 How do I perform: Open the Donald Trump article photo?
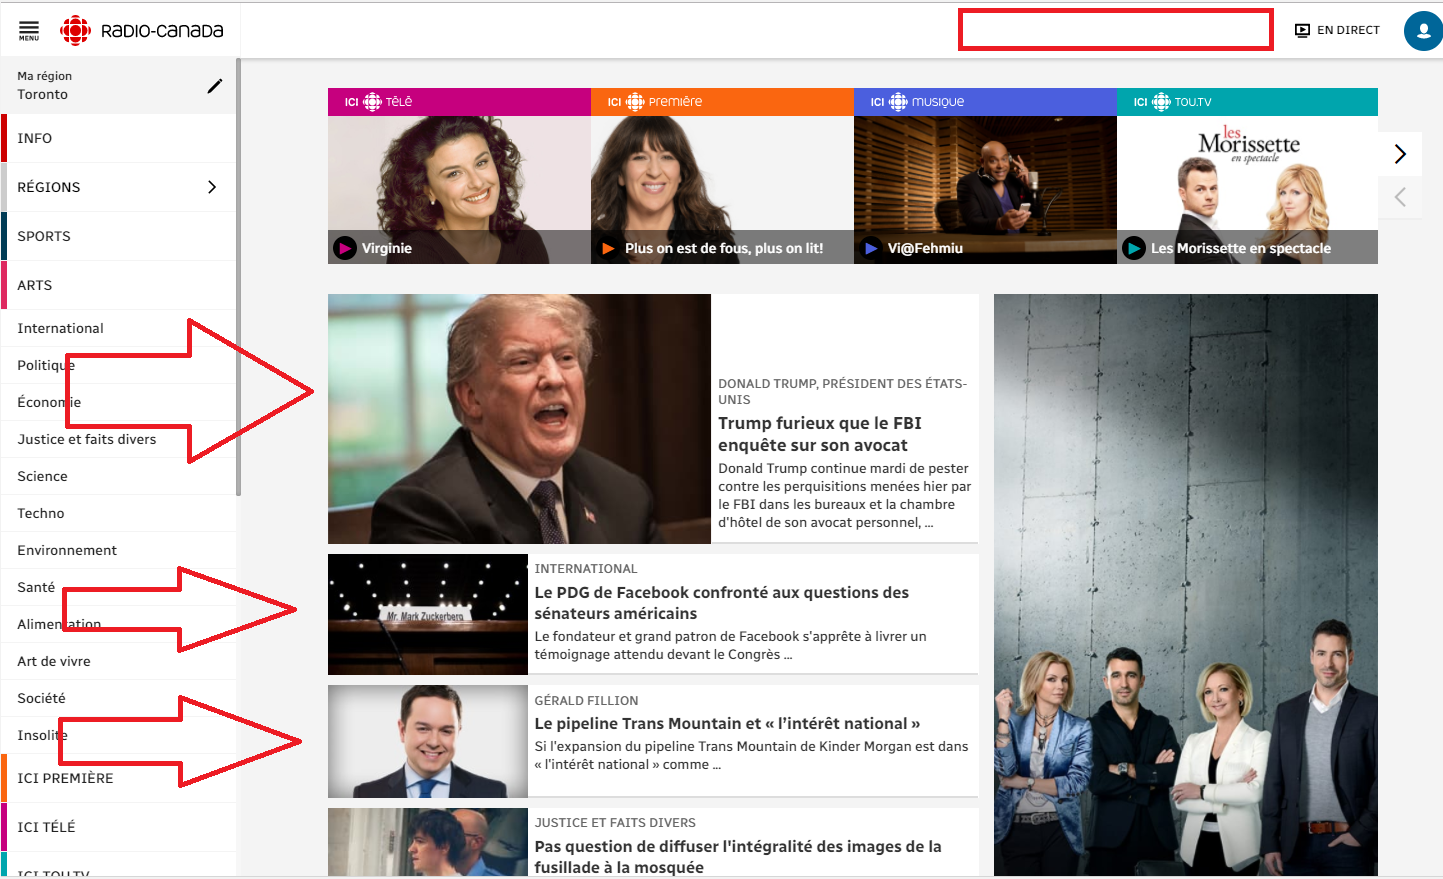click(519, 419)
